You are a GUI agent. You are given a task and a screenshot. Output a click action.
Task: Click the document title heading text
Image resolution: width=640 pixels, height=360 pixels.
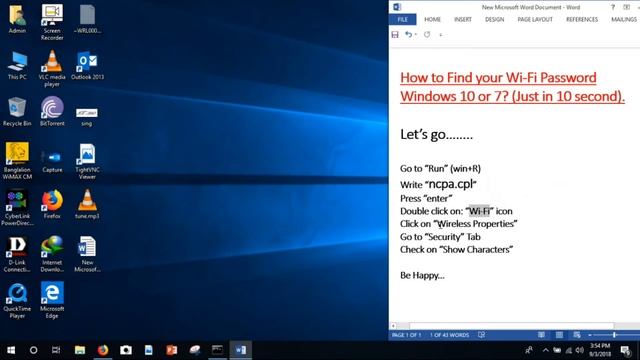[512, 87]
